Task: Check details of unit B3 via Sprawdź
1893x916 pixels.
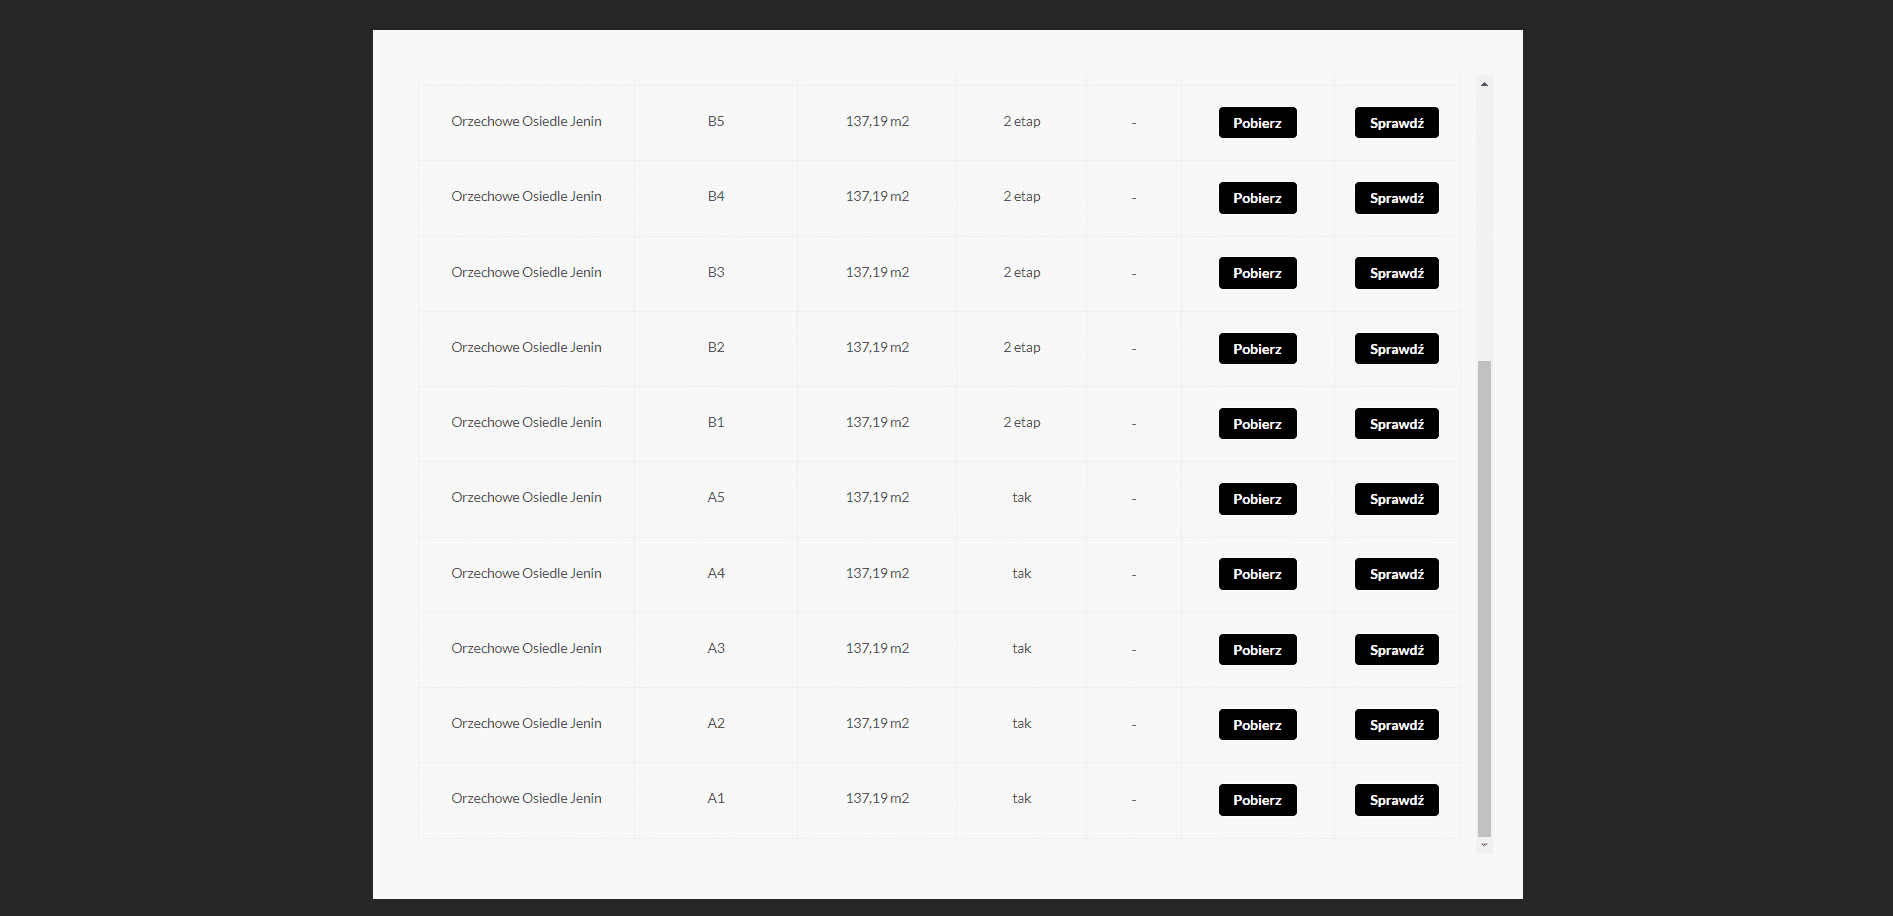Action: (1396, 273)
